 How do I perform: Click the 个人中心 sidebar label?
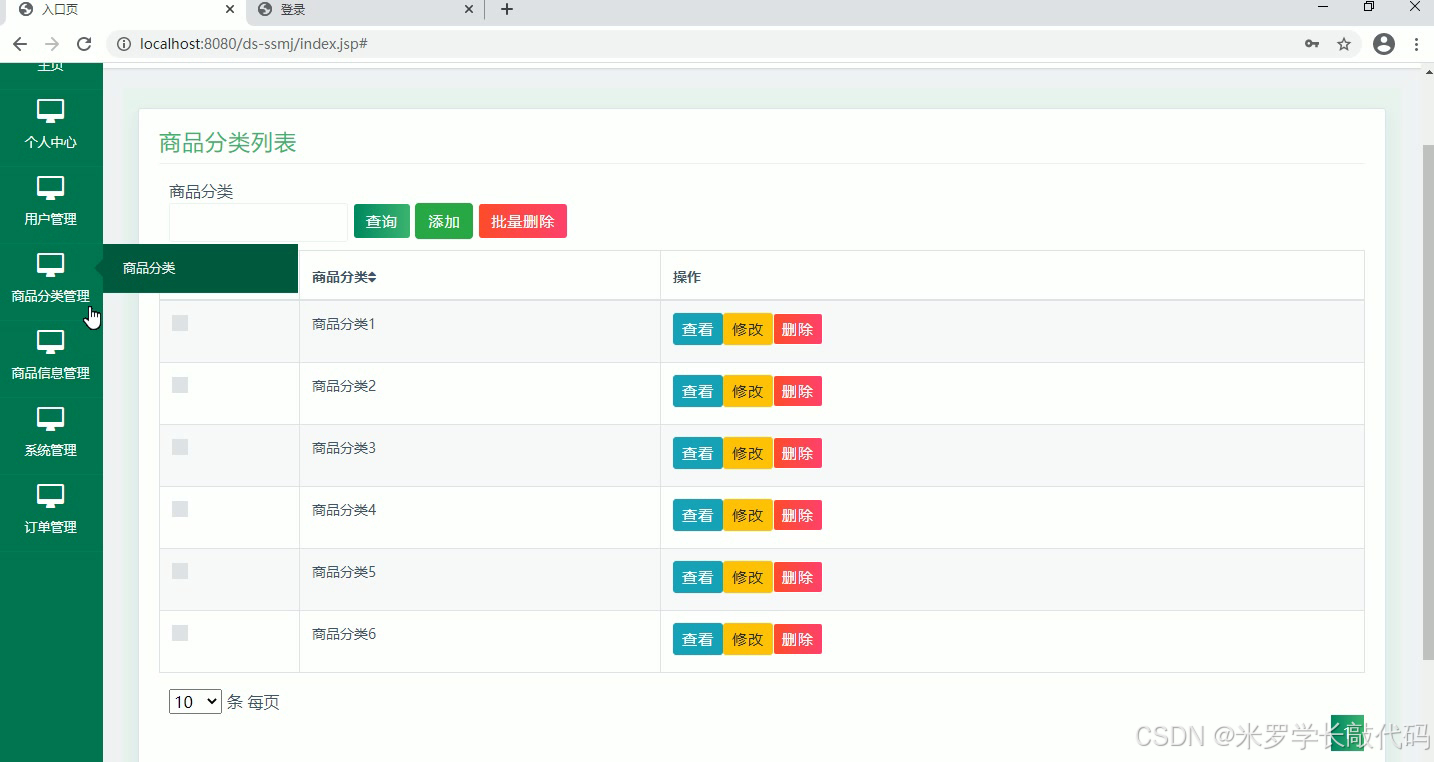click(50, 142)
